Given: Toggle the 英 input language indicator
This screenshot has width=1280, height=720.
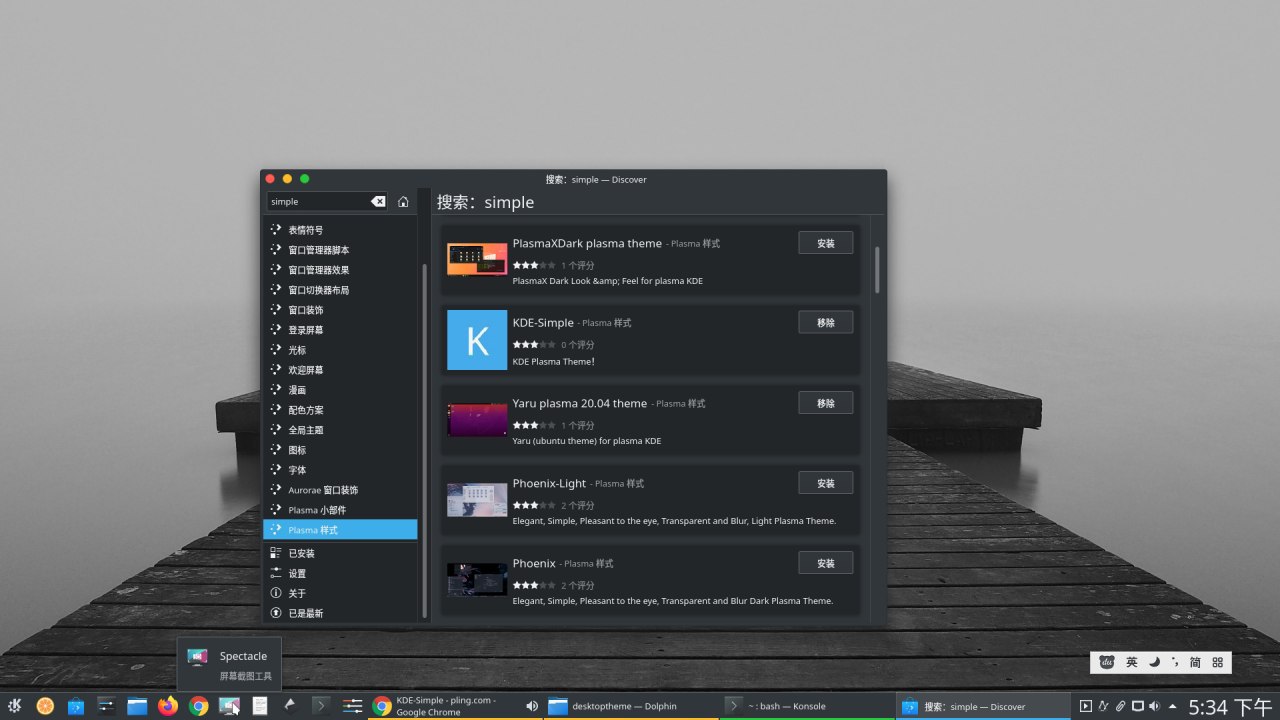Looking at the screenshot, I should click(x=1131, y=662).
